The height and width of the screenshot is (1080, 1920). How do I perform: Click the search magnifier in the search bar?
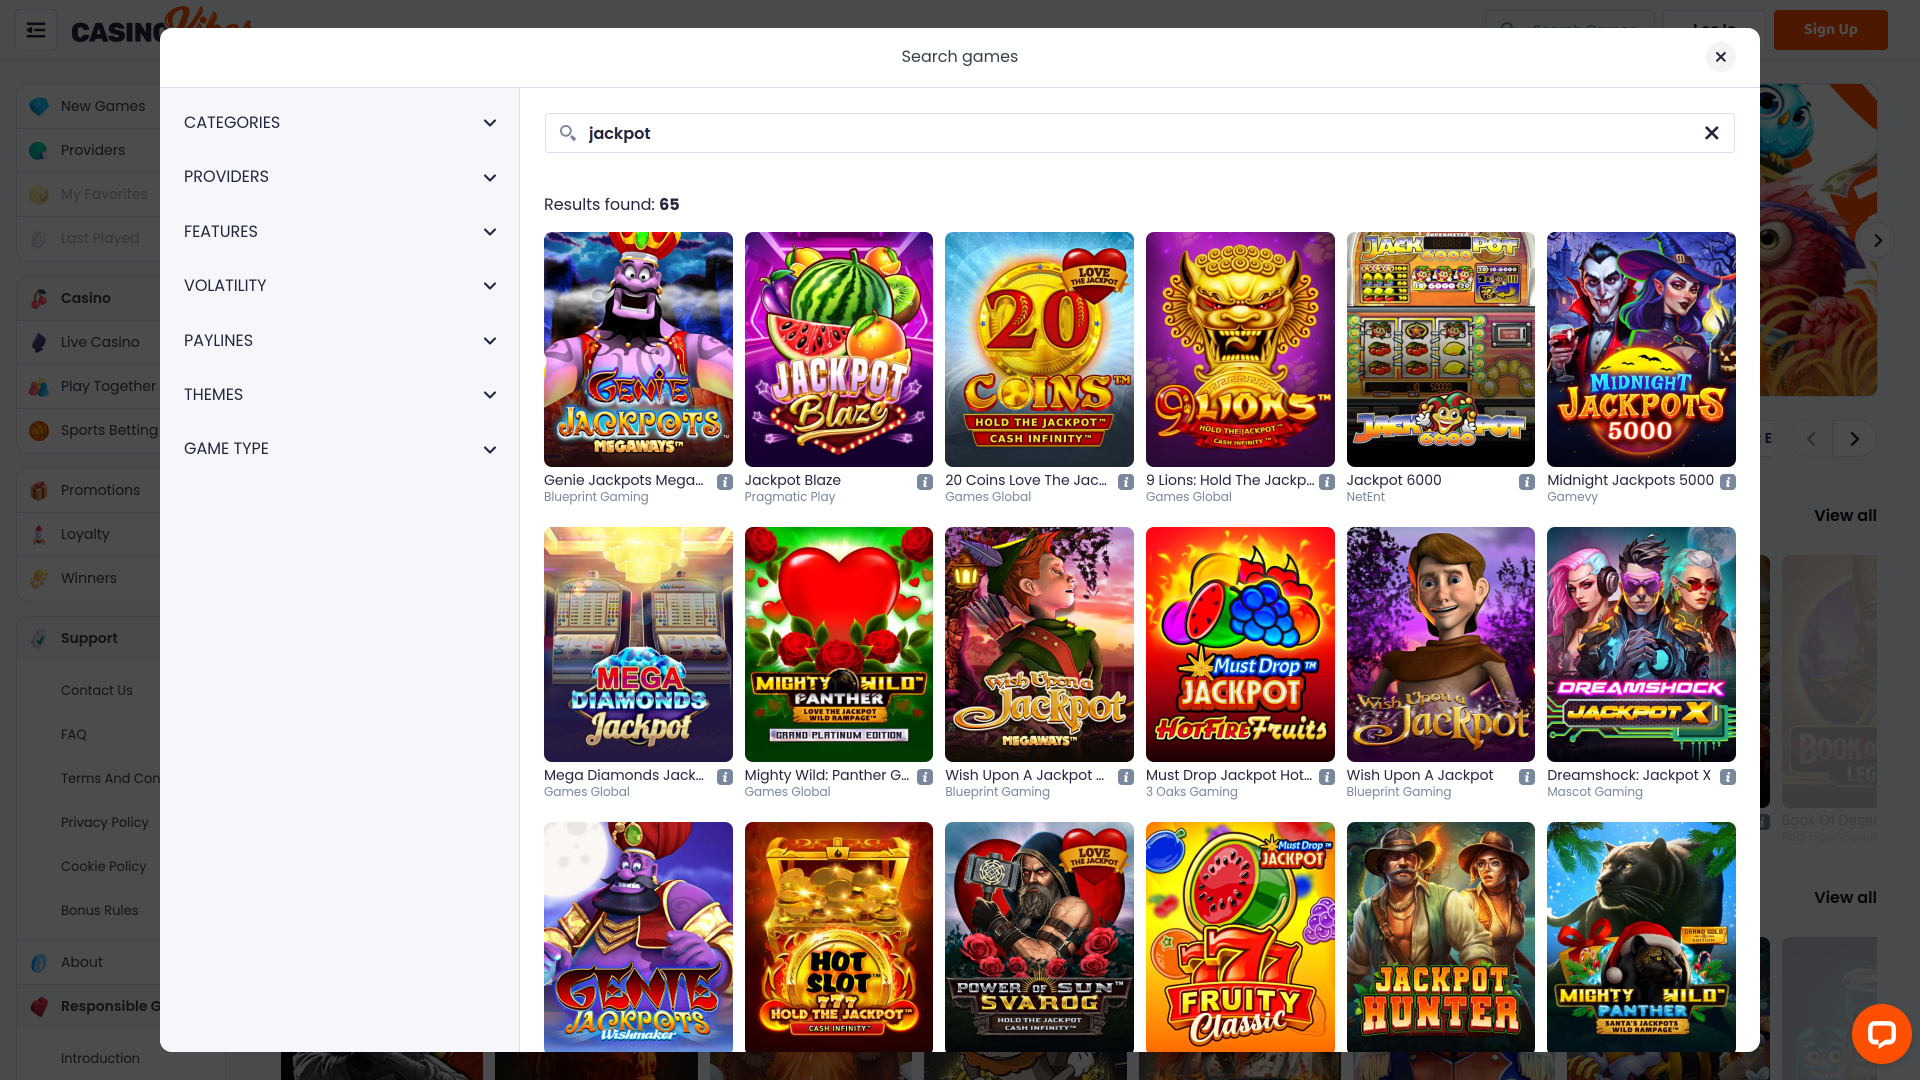coord(566,132)
